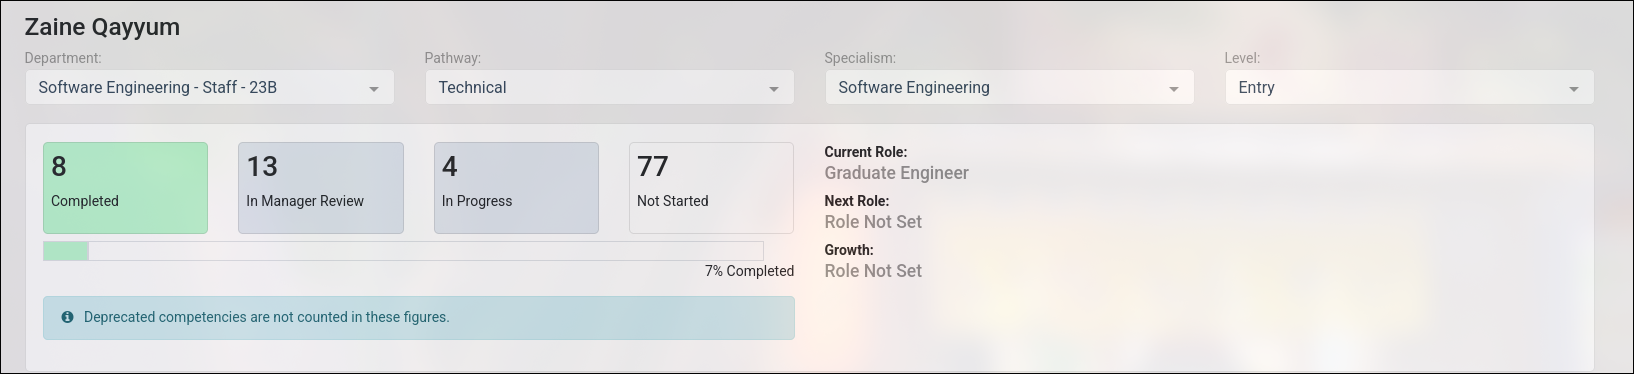Viewport: 1634px width, 374px height.
Task: Click the Level field label
Action: (x=1242, y=58)
